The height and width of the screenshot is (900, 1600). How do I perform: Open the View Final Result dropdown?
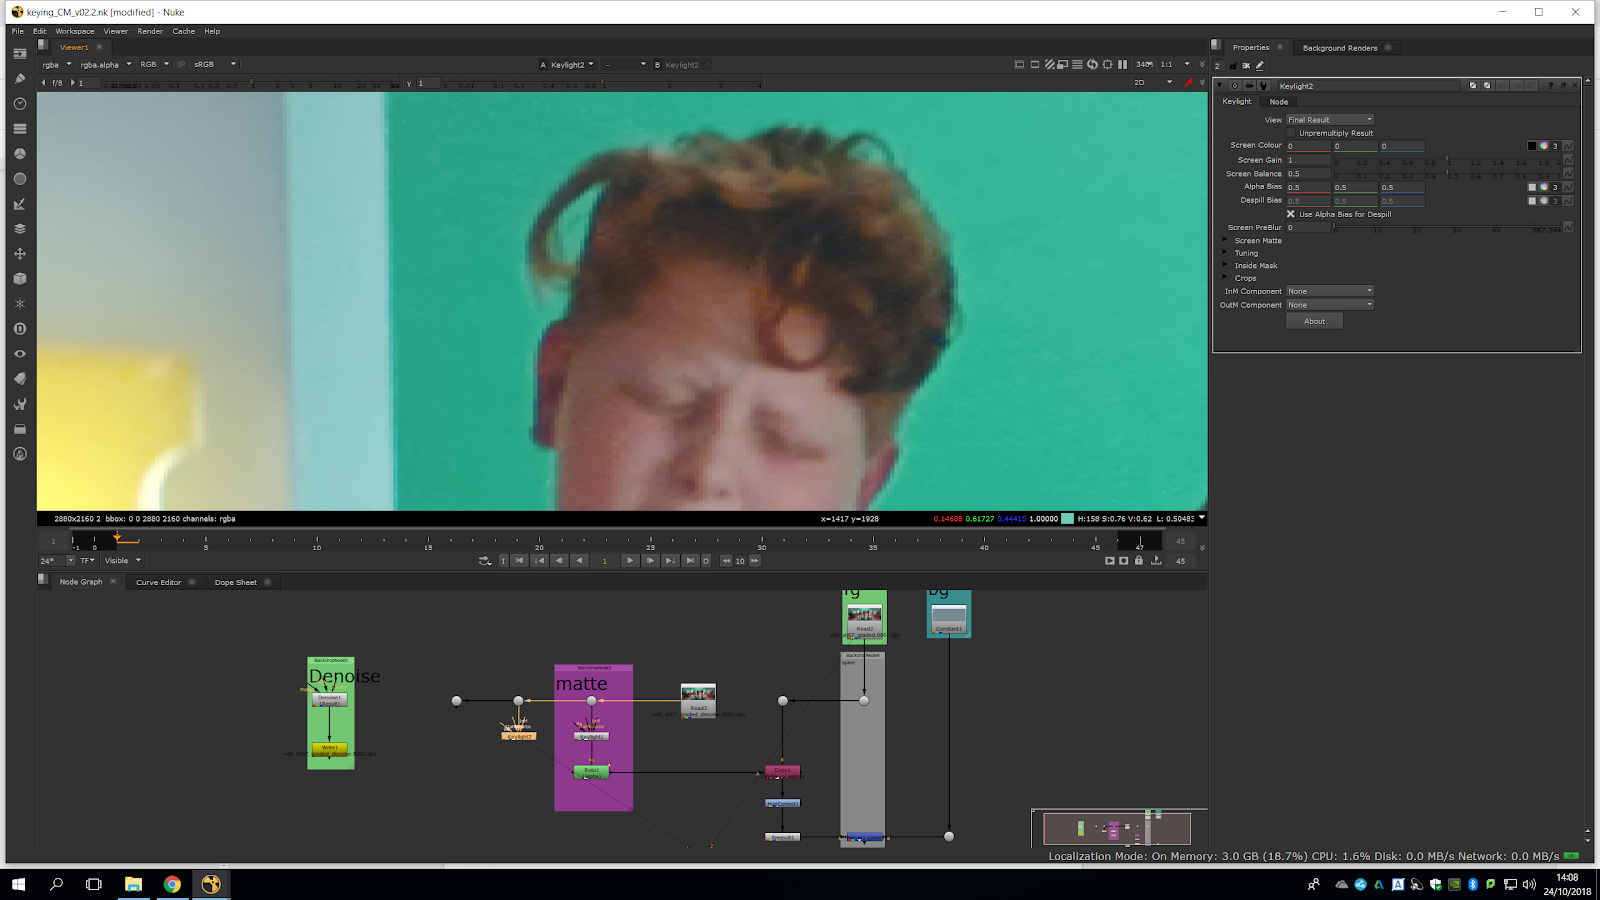tap(1330, 120)
